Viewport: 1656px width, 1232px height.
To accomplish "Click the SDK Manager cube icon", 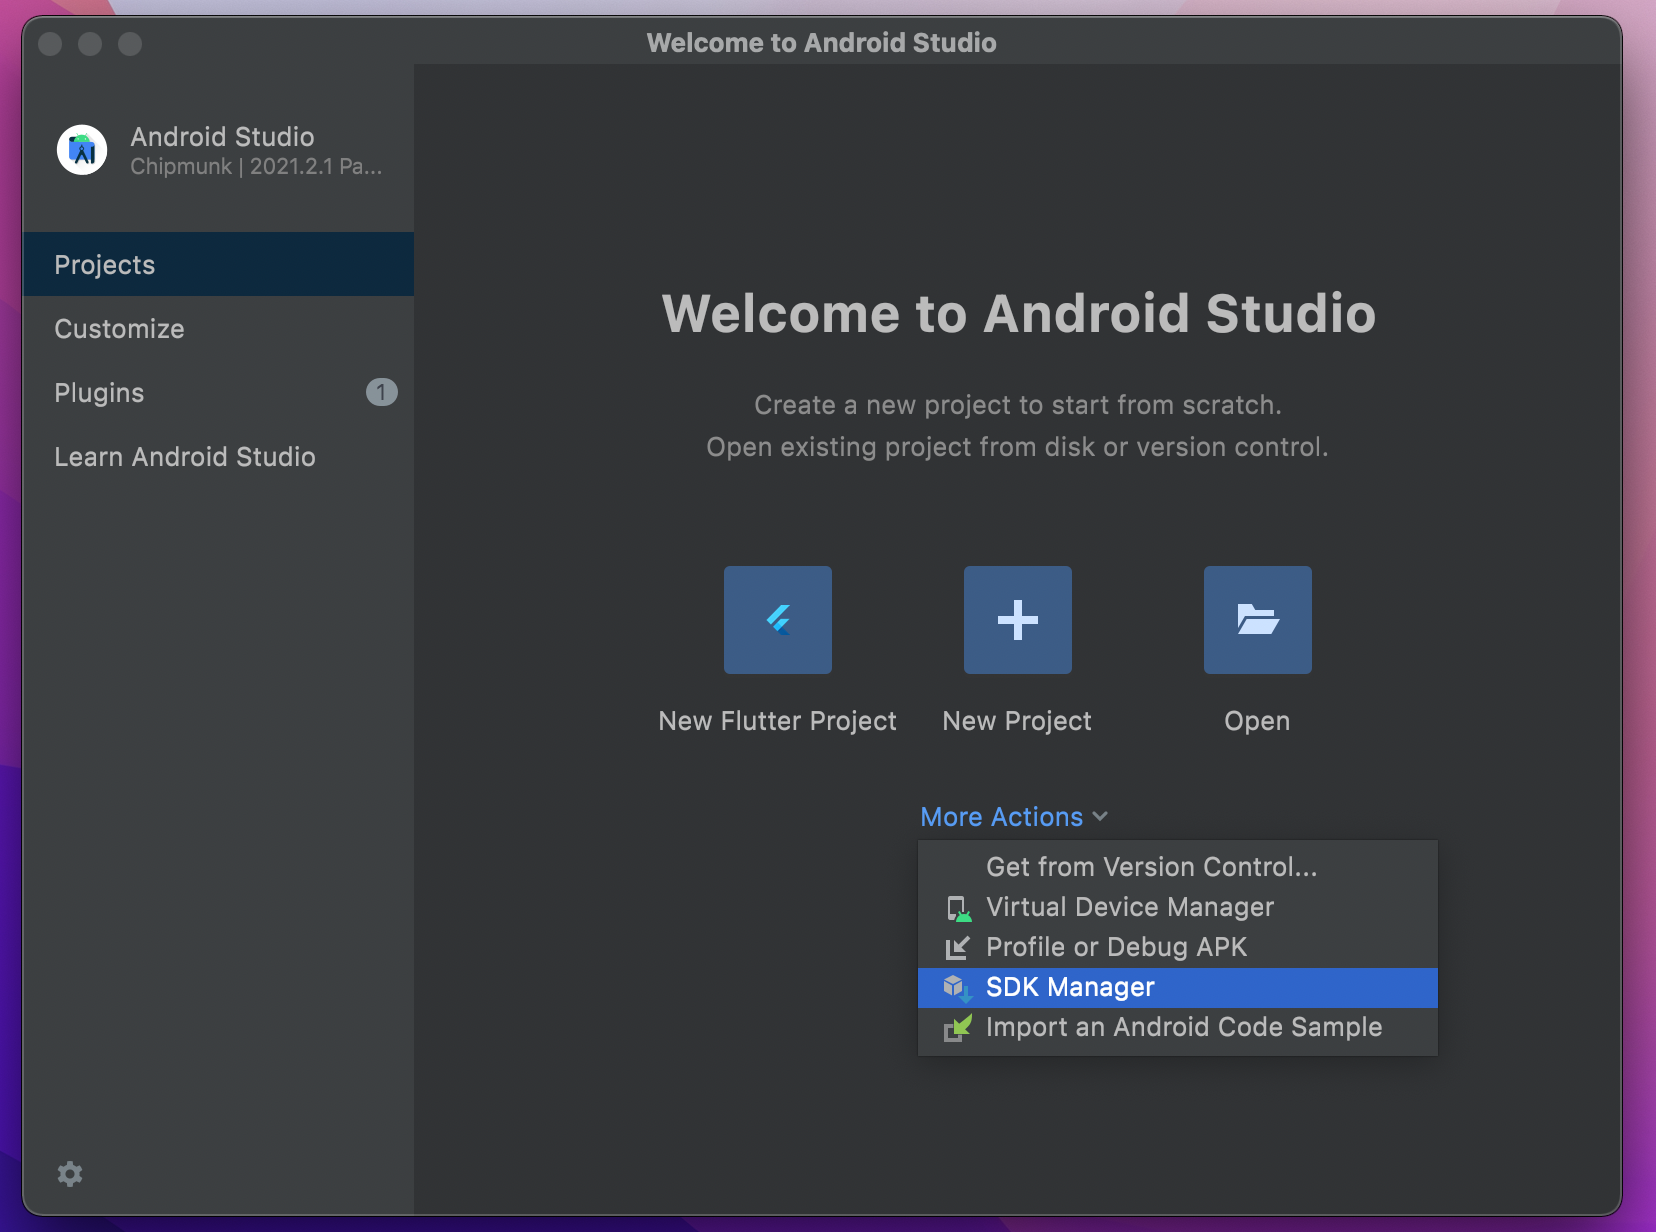I will pyautogui.click(x=958, y=988).
